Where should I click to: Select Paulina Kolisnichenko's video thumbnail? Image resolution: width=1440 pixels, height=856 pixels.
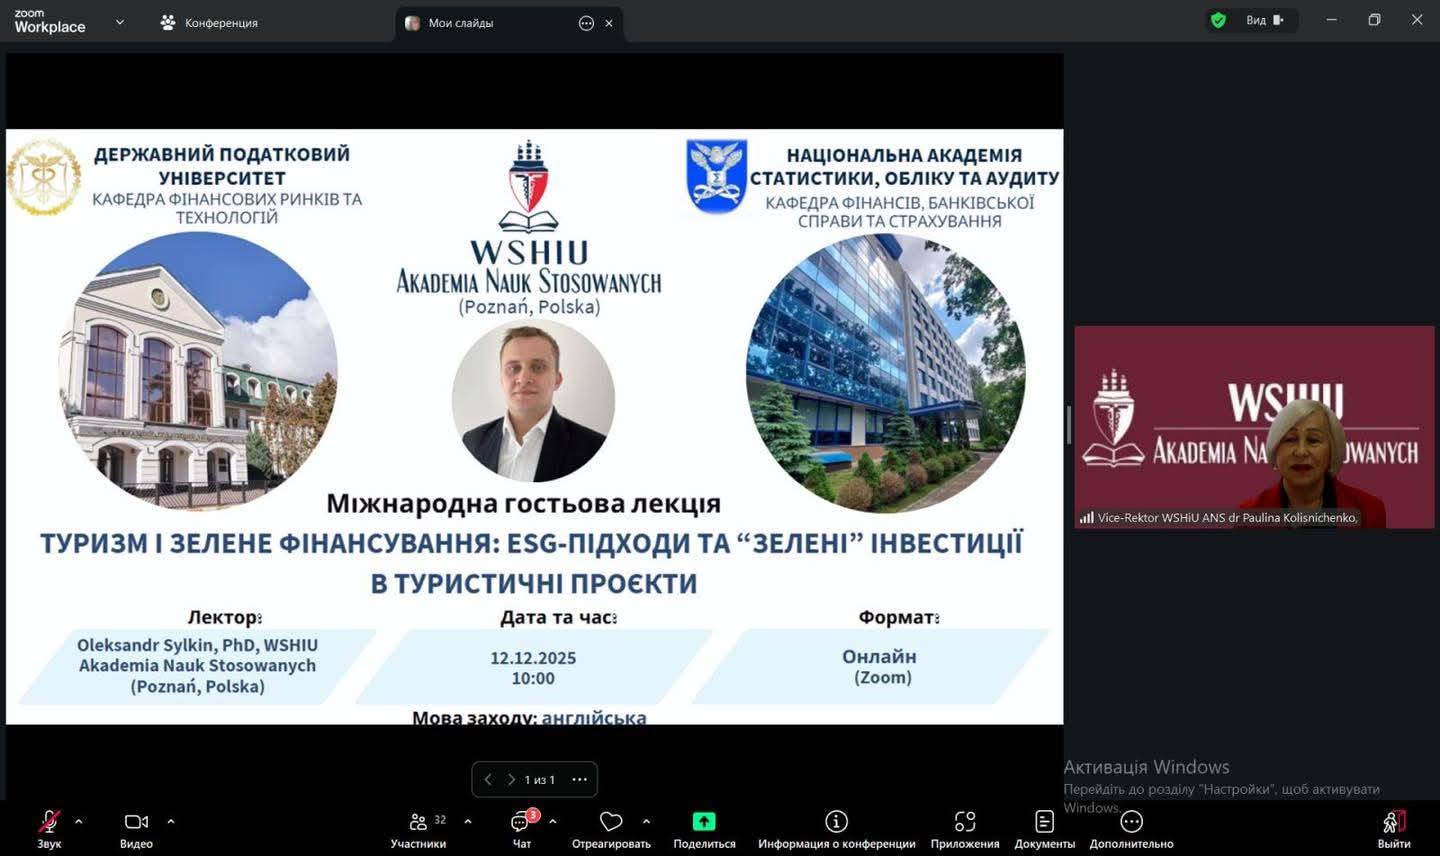tap(1254, 426)
